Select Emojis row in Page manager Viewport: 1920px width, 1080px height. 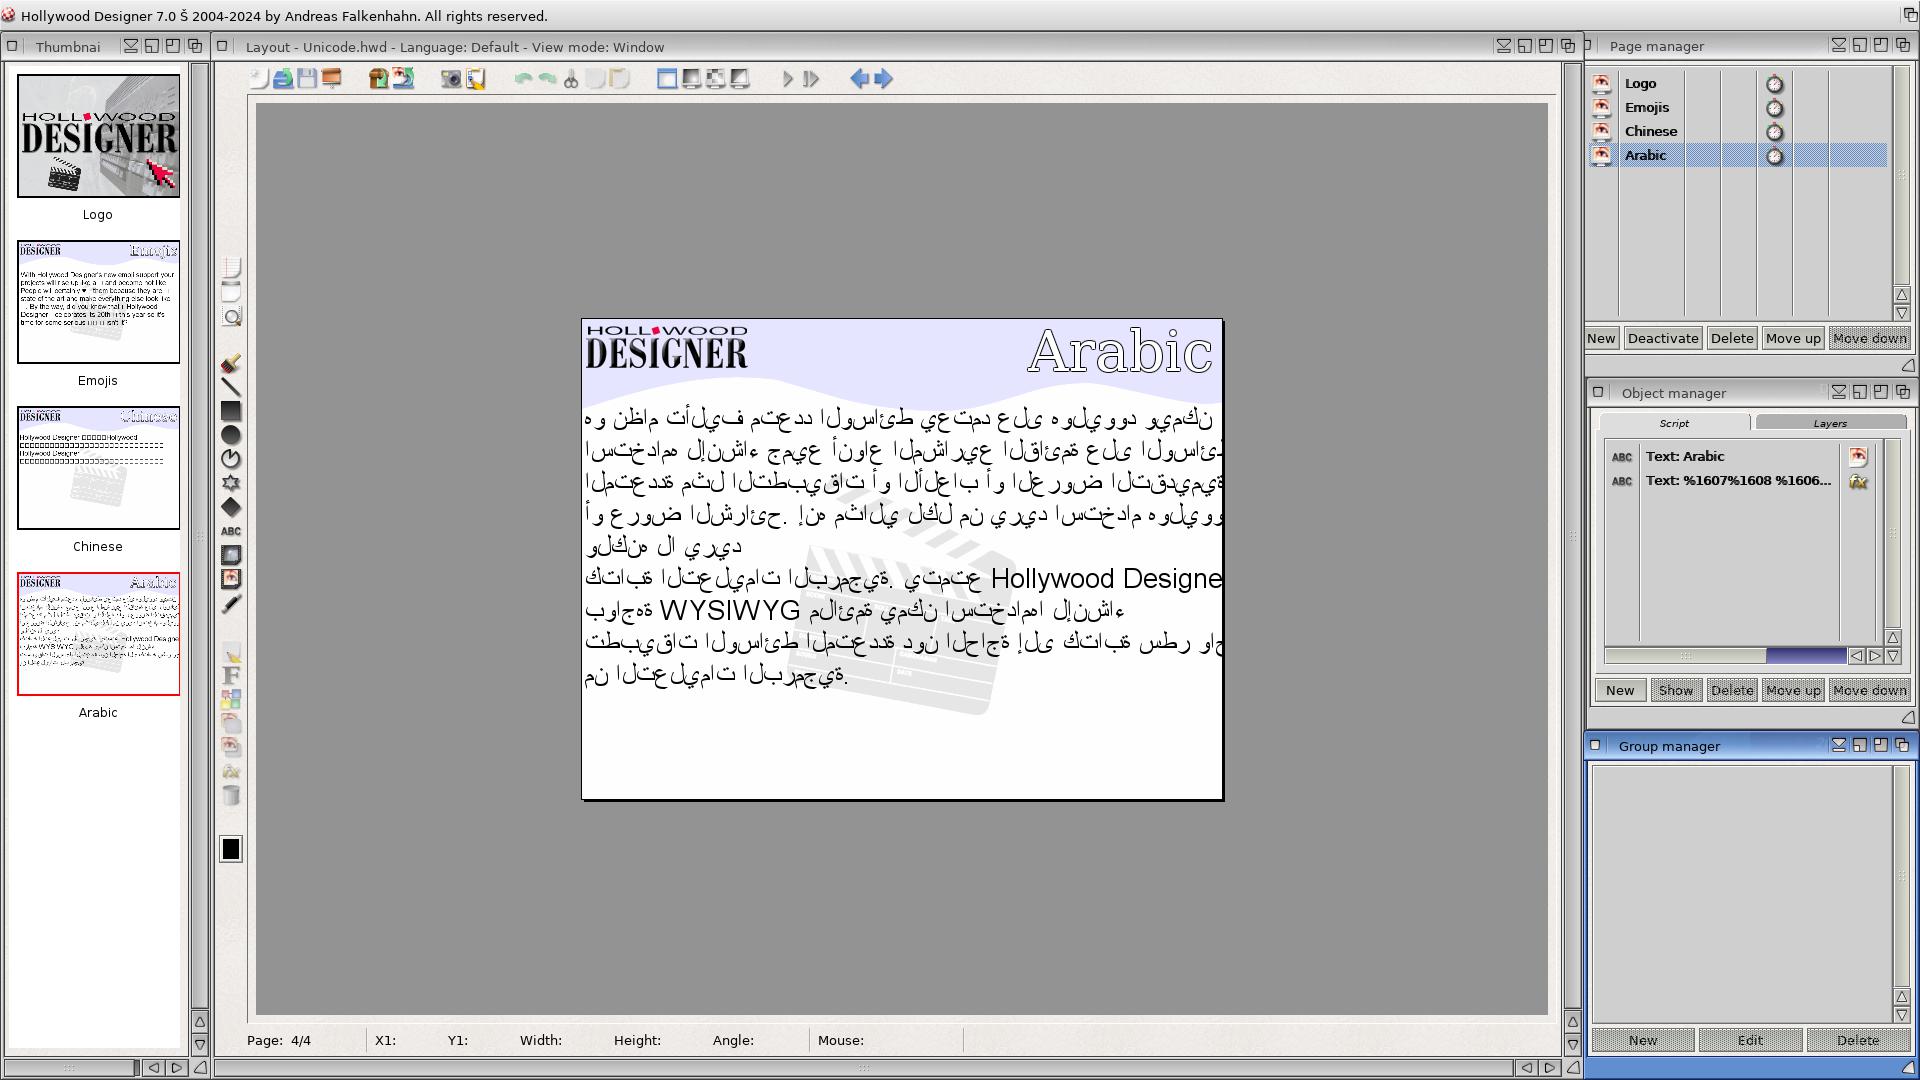pyautogui.click(x=1739, y=108)
